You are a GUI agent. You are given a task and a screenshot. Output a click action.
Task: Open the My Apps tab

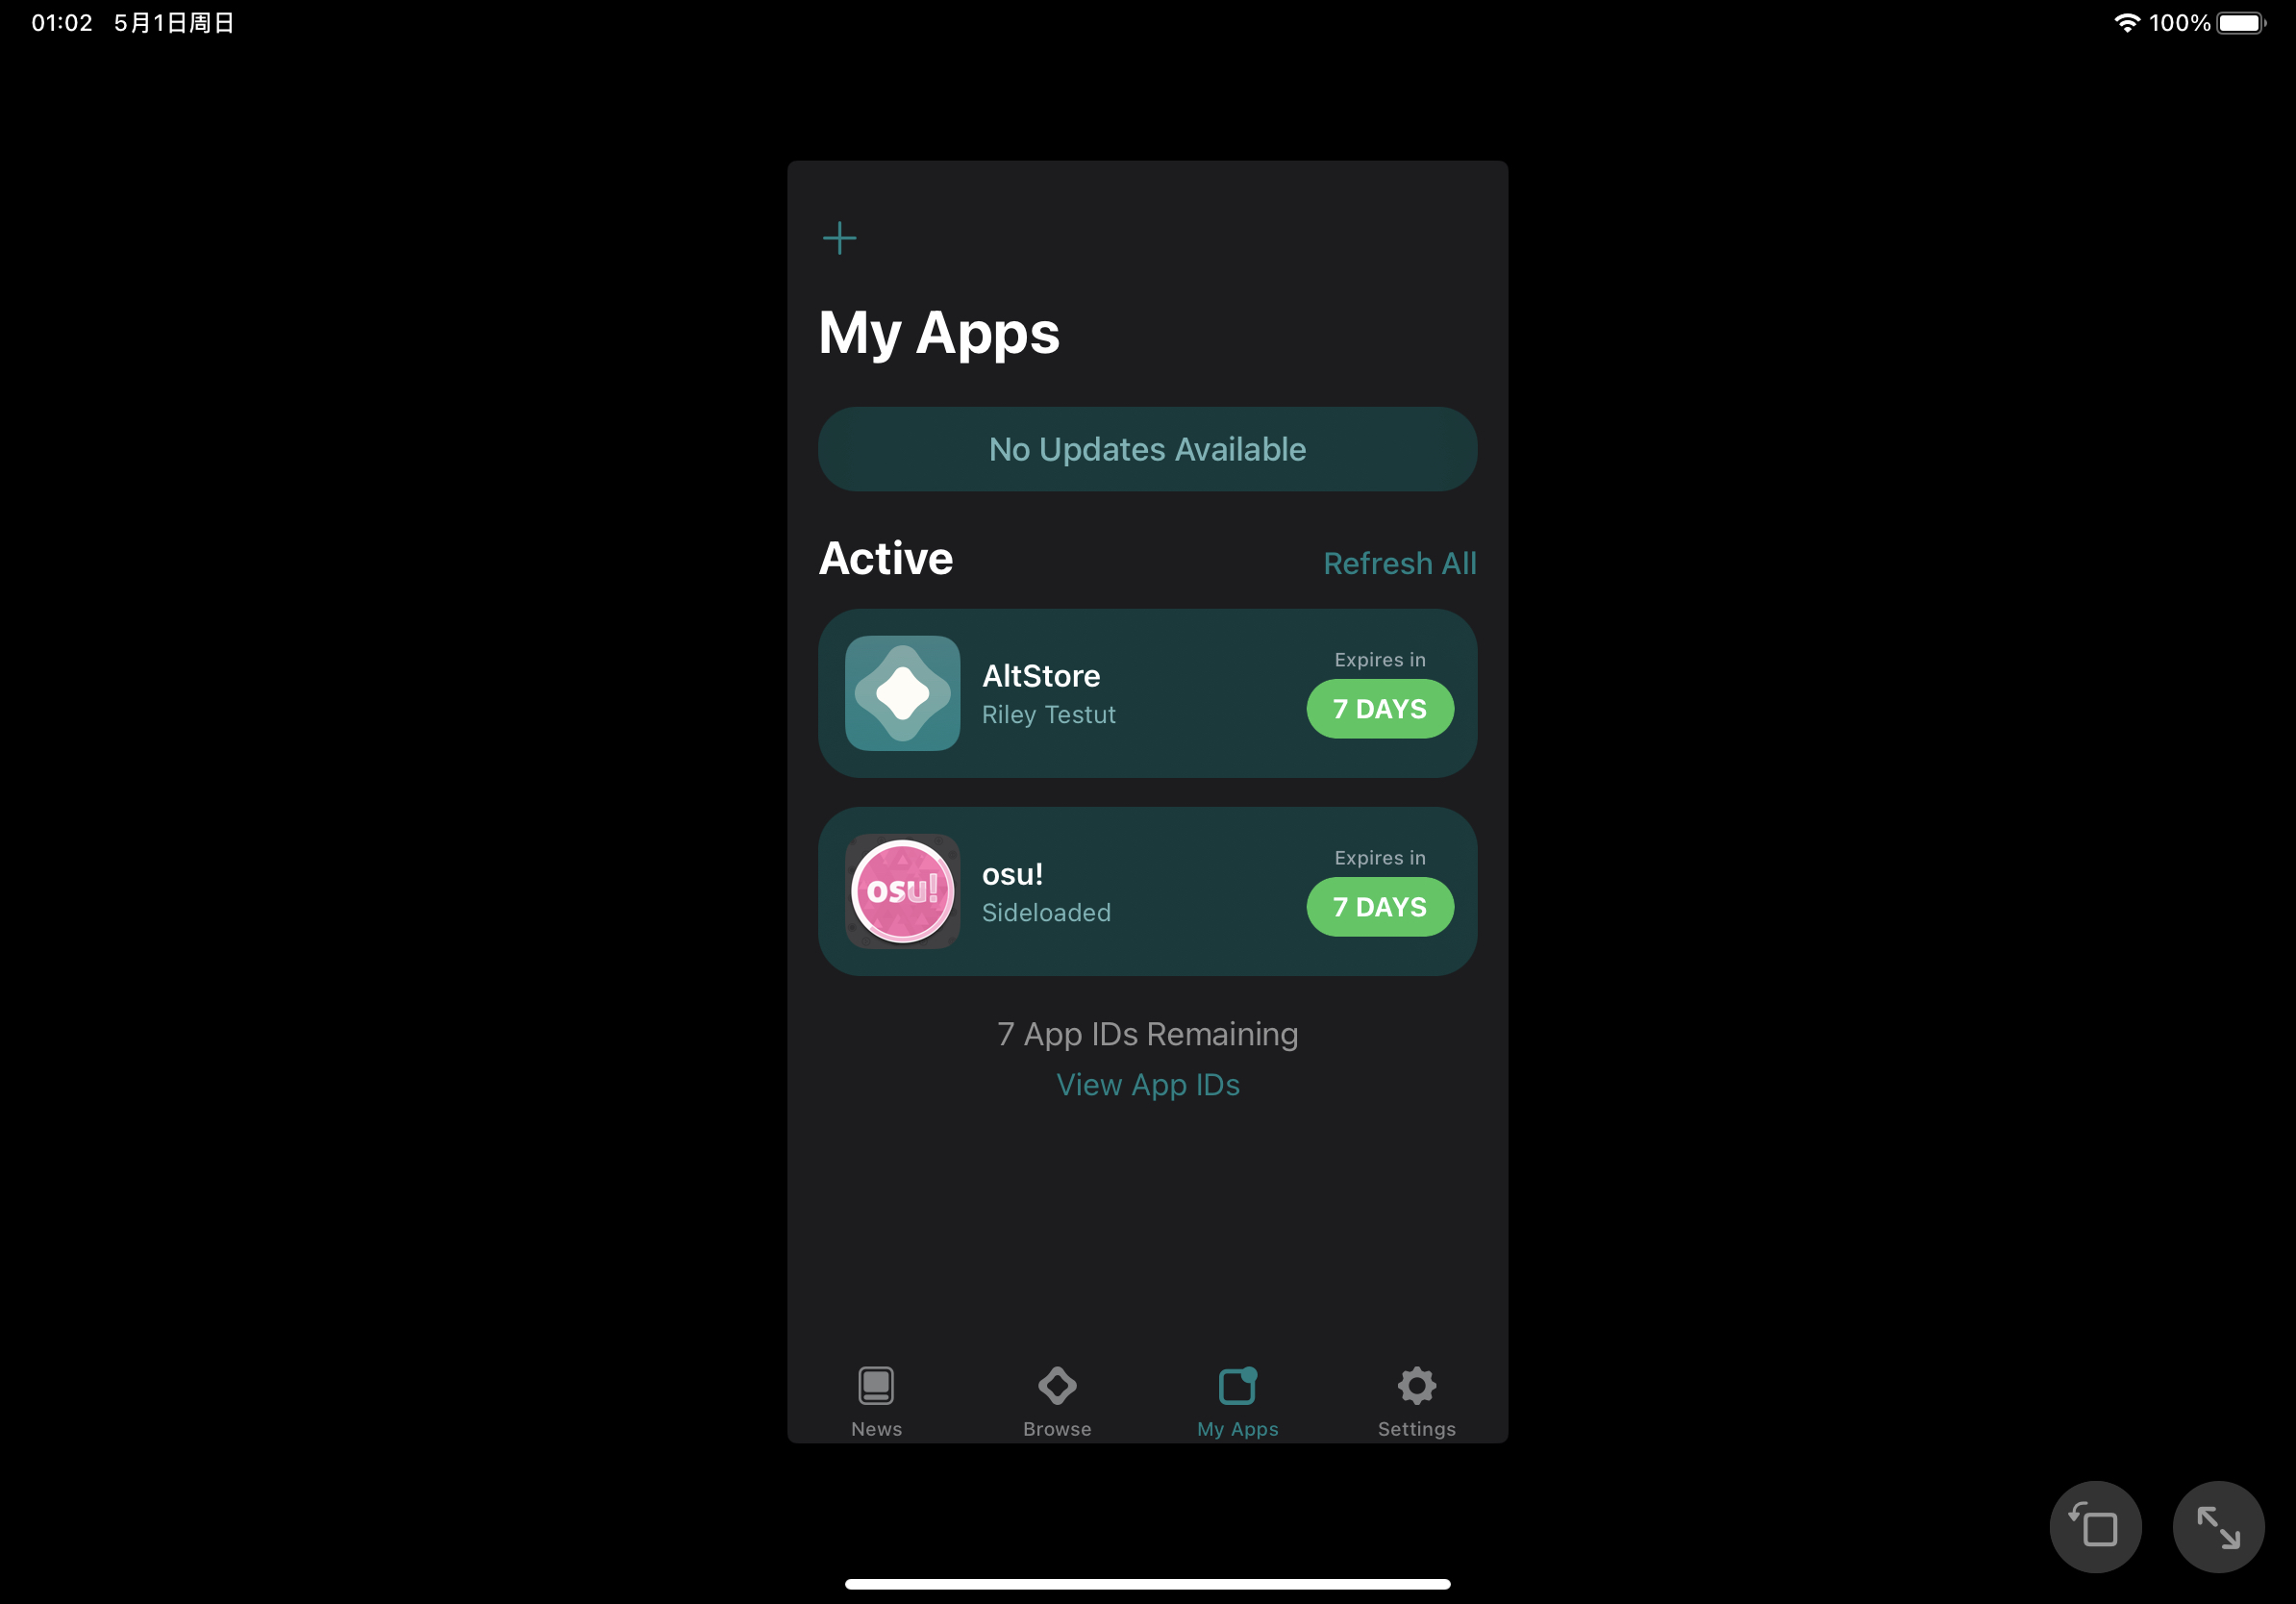[1237, 1400]
